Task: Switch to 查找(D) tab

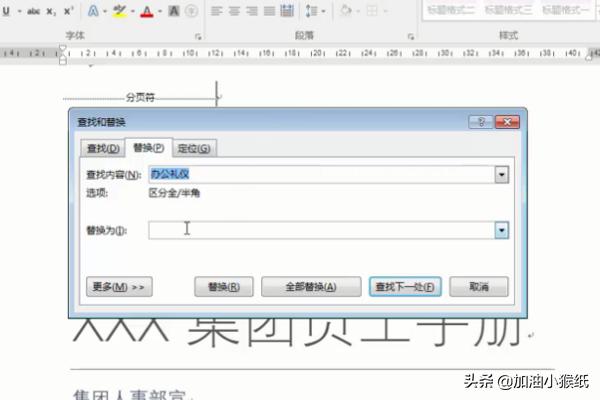Action: point(103,148)
